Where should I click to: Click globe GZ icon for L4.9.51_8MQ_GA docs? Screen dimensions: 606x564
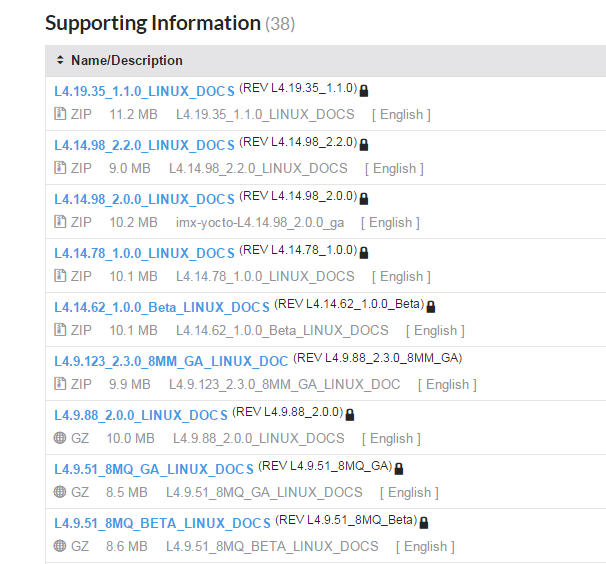[60, 492]
